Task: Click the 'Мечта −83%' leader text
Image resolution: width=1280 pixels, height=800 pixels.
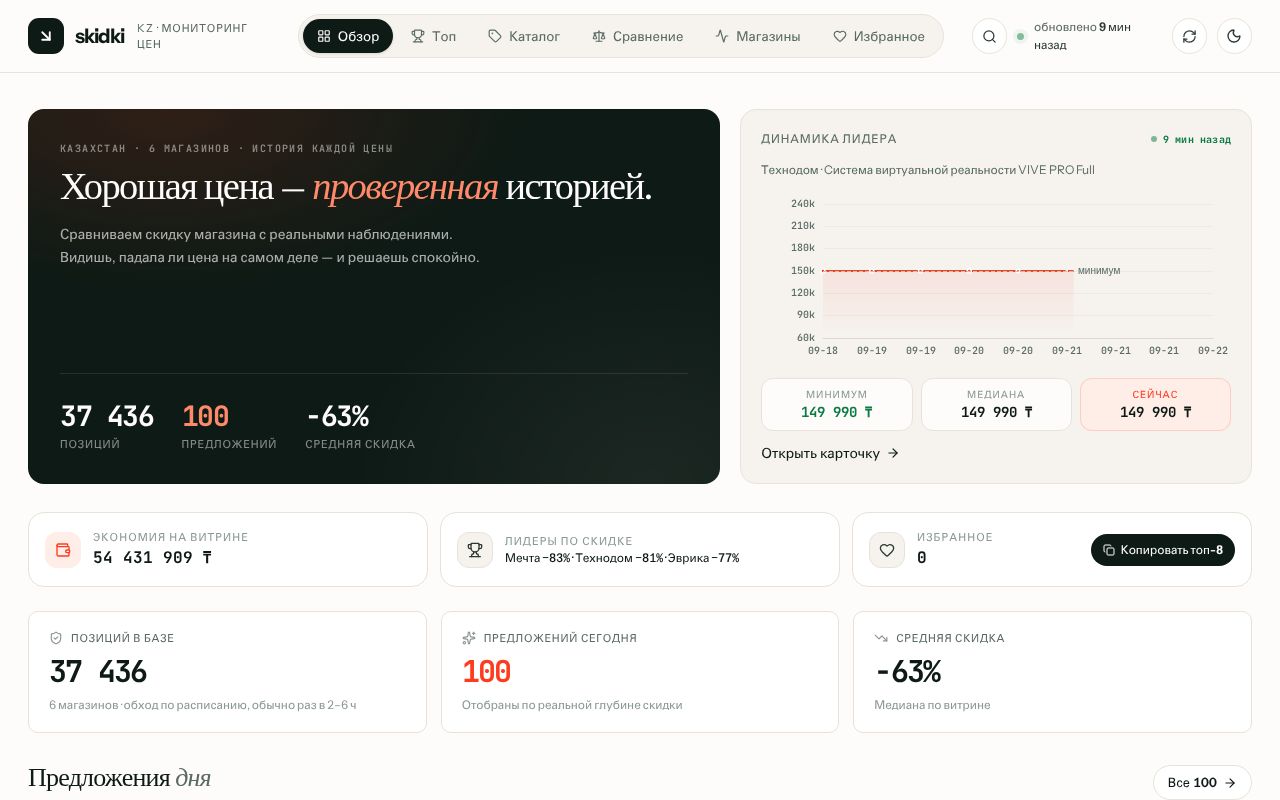Action: 537,558
